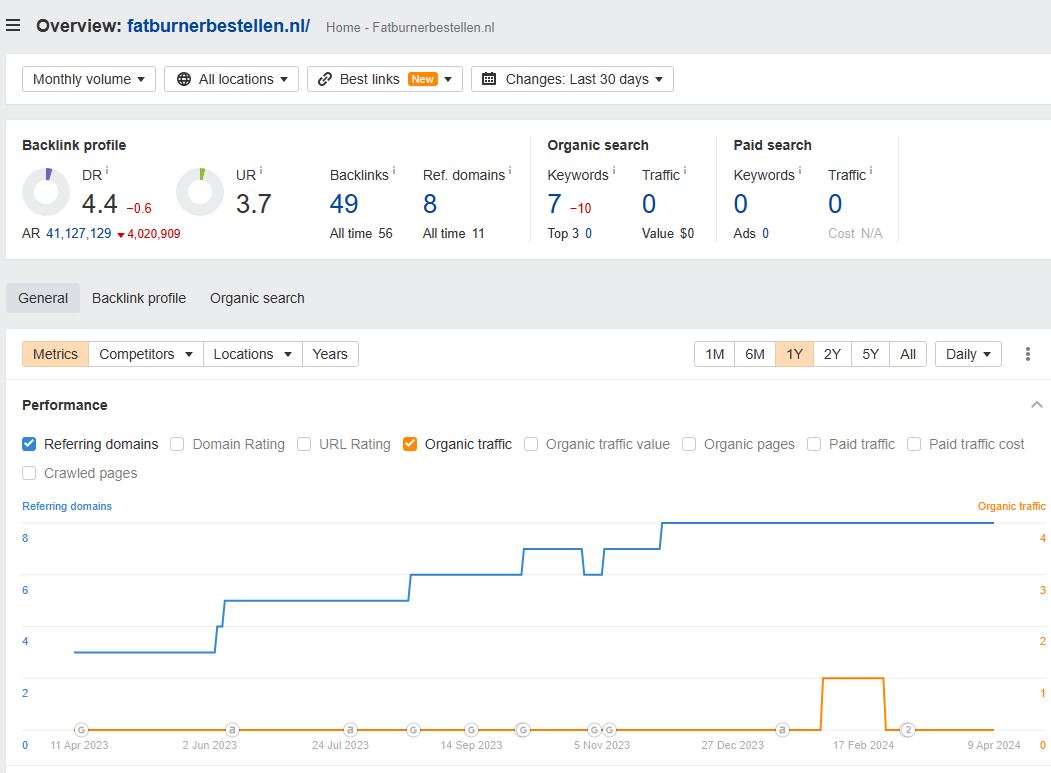Click the UR donut chart
Screen dimensions: 1051x773
click(200, 192)
